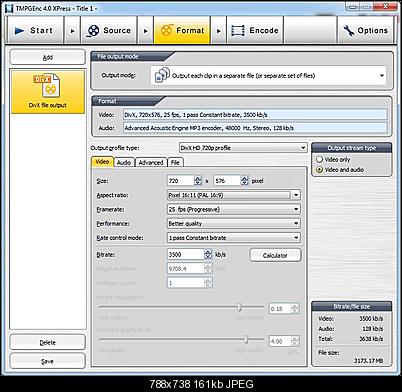Click the 0.18 adjustment value field

[280, 309]
